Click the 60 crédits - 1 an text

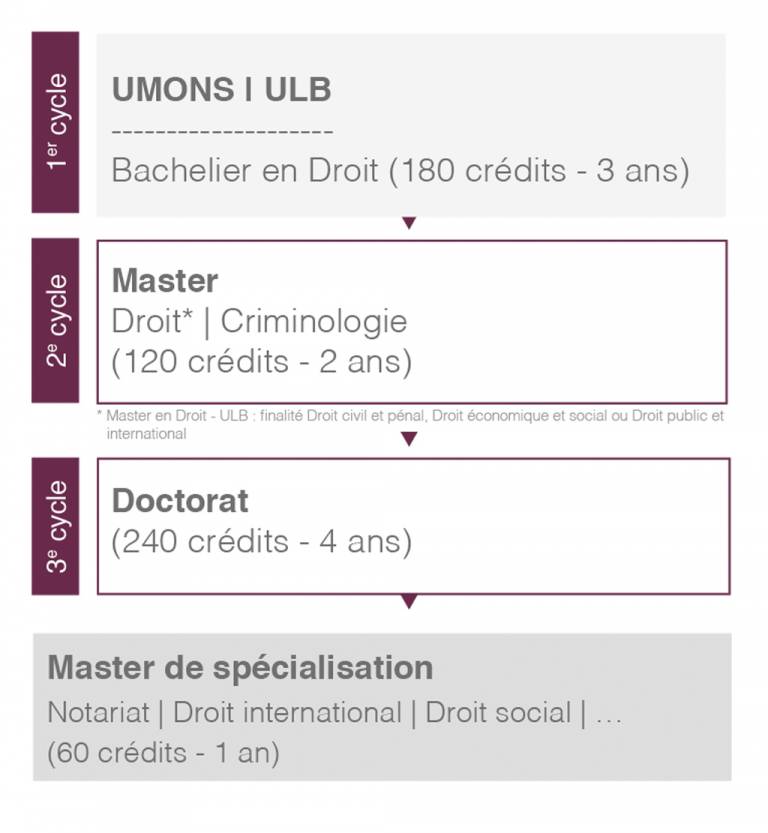(x=164, y=753)
